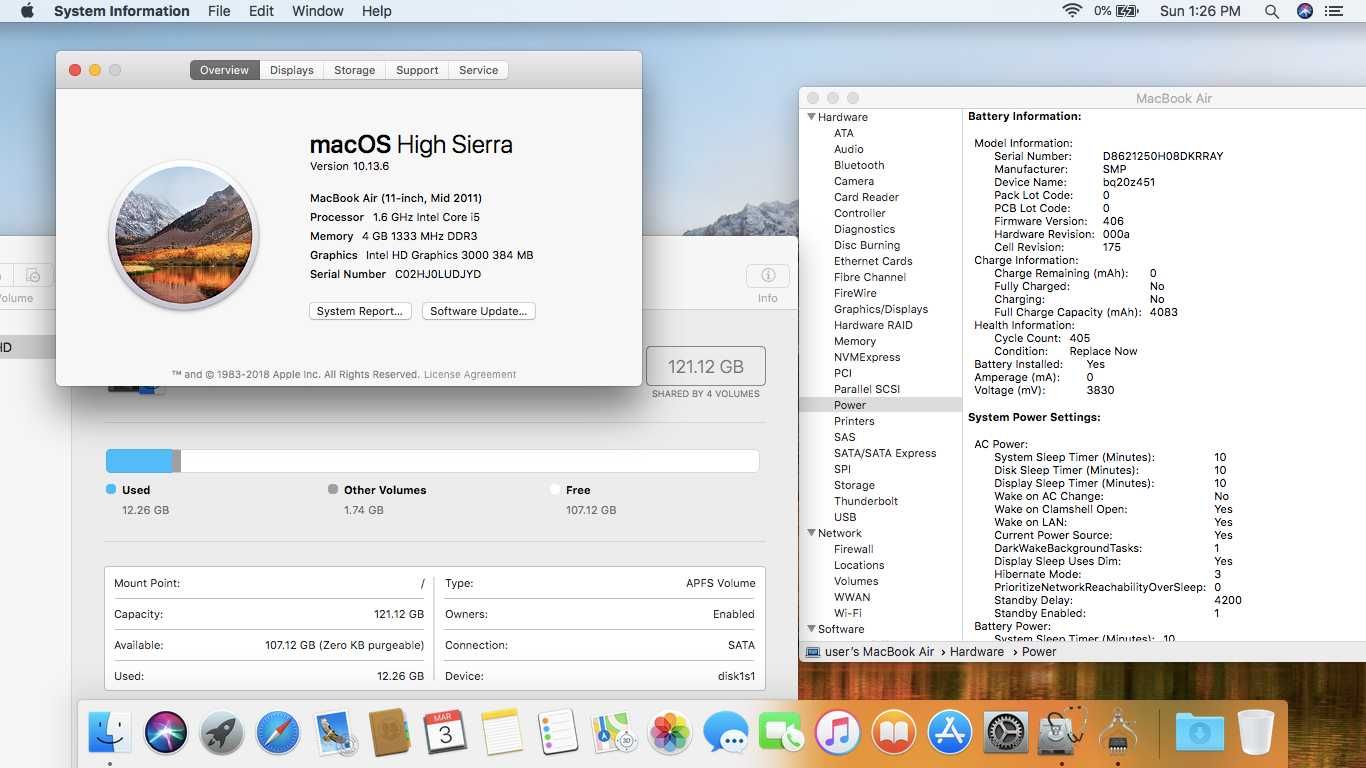This screenshot has width=1366, height=768.
Task: Select Firewall under Network
Action: coord(854,549)
